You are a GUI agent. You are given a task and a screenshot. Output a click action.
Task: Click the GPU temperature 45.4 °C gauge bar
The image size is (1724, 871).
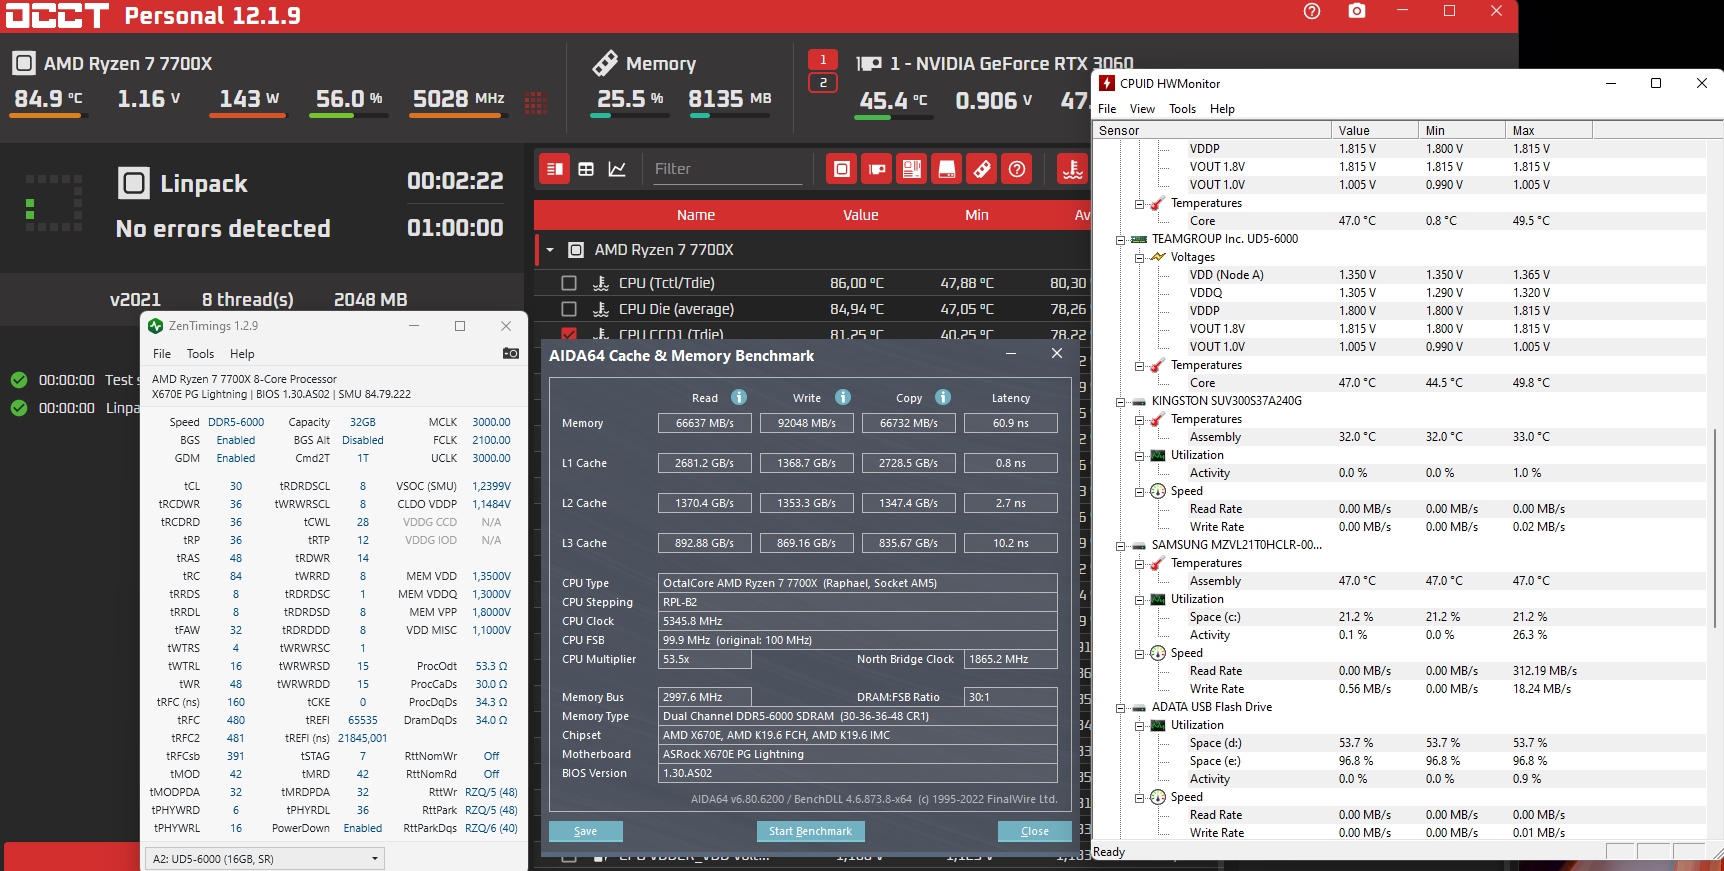click(894, 118)
